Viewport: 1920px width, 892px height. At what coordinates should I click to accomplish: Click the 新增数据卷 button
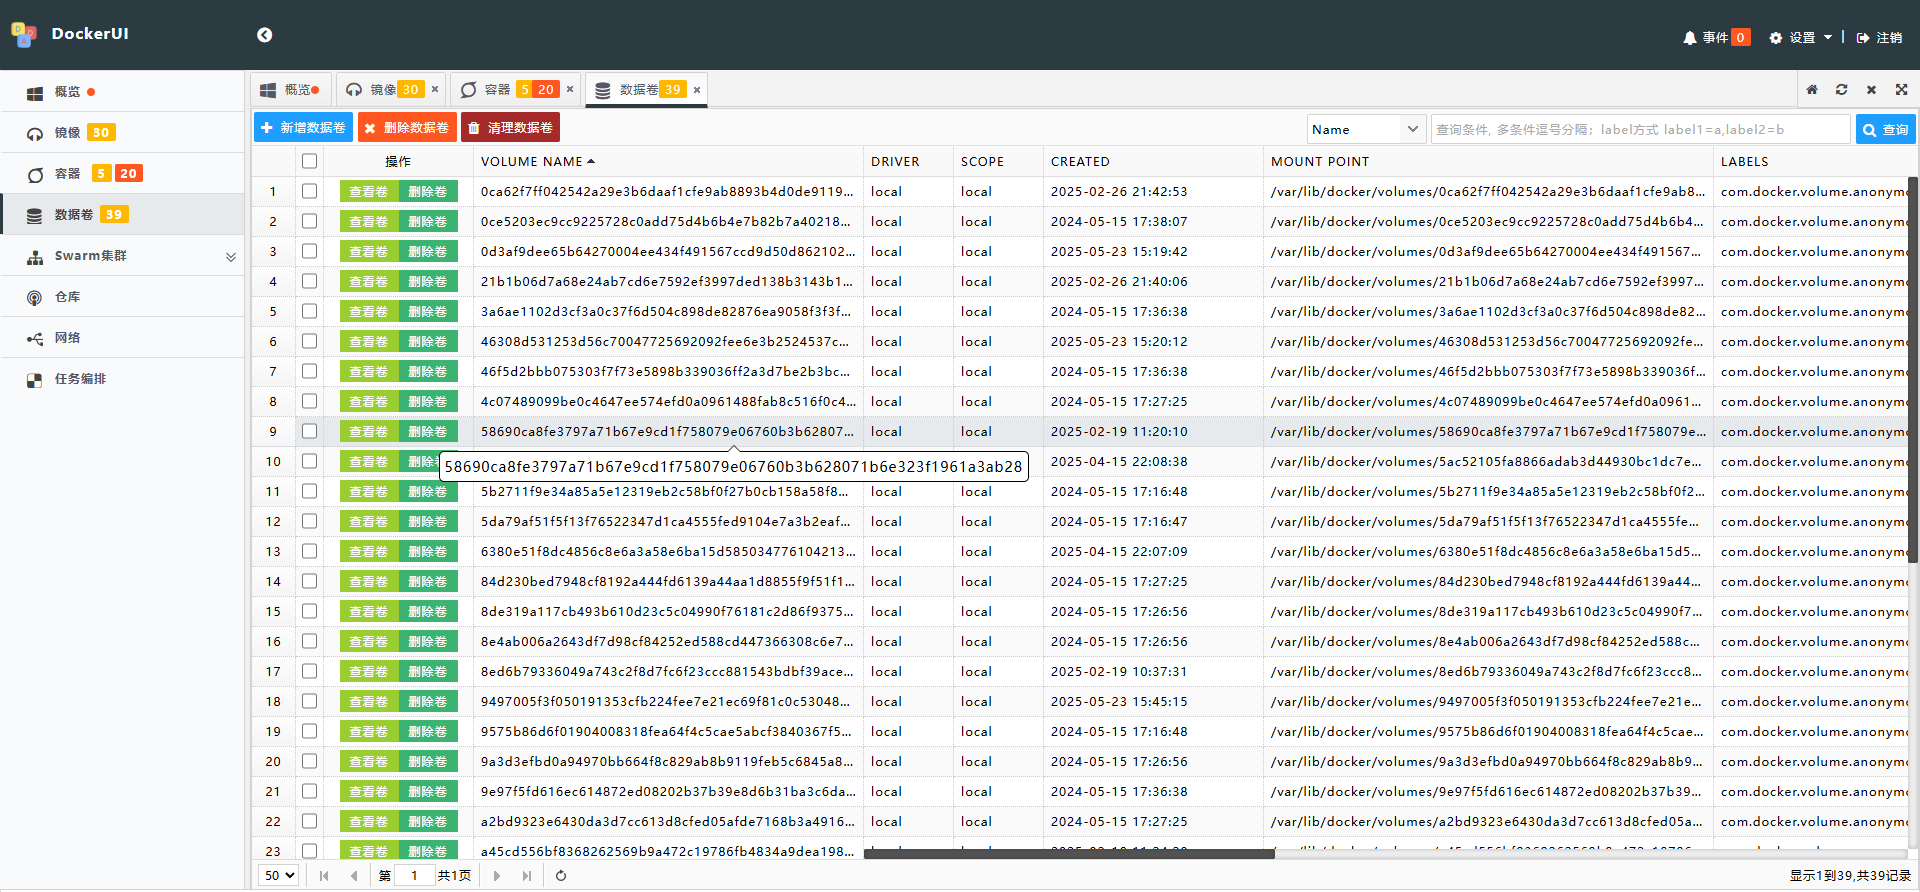(x=304, y=128)
